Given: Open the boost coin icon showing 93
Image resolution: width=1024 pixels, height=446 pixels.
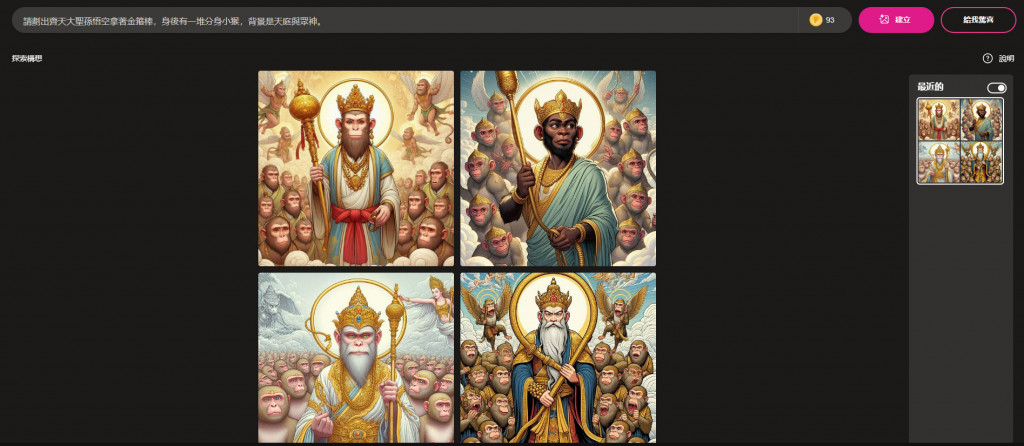Looking at the screenshot, I should pyautogui.click(x=816, y=20).
